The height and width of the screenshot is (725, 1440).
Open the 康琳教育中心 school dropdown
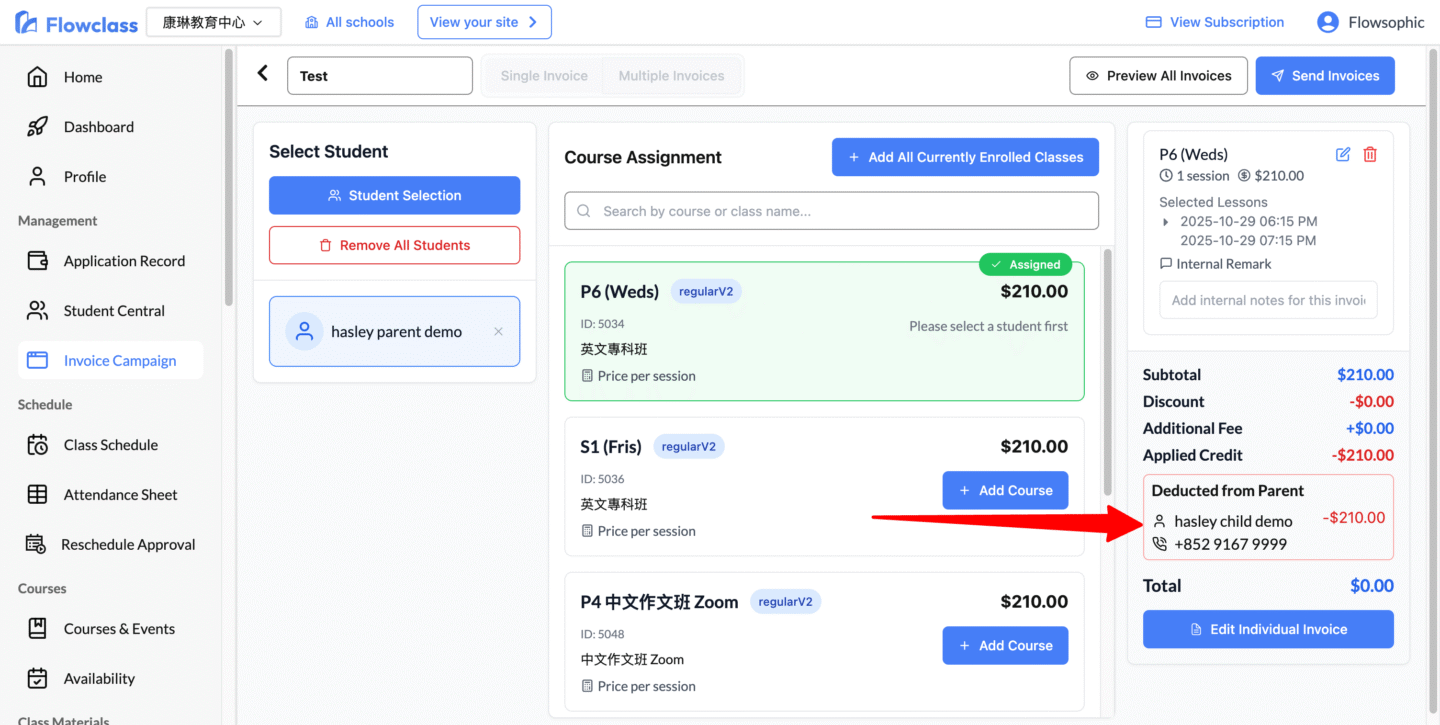click(x=213, y=22)
